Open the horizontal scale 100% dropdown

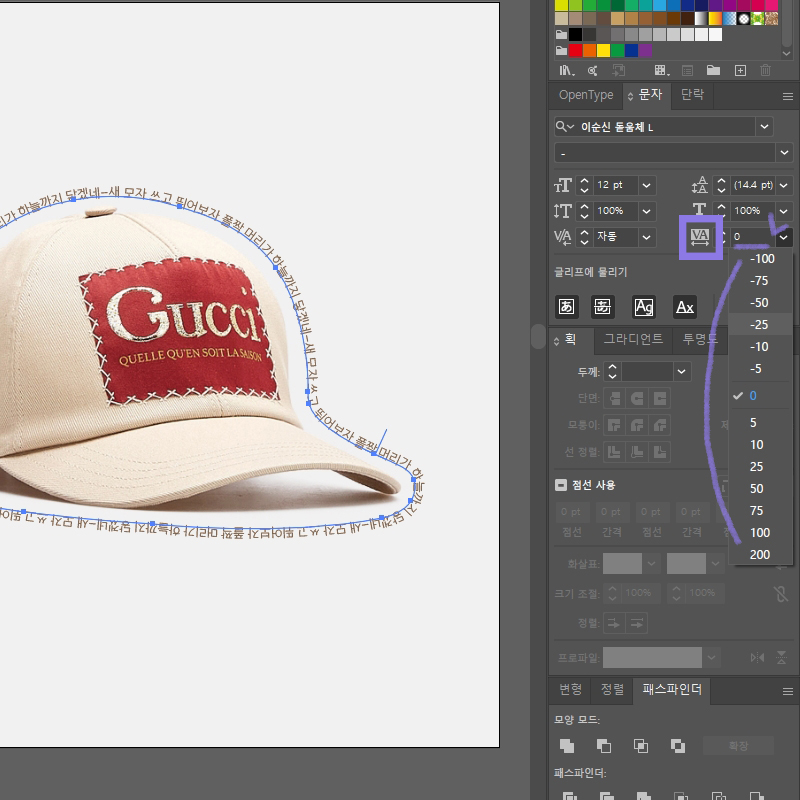[x=784, y=211]
